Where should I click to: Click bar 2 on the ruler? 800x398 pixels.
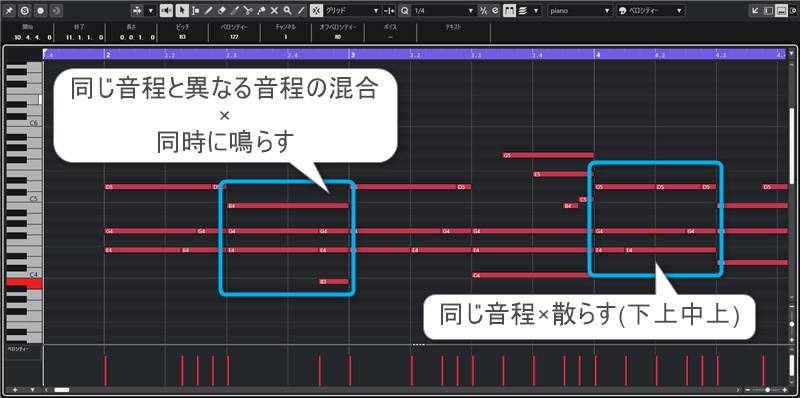click(108, 54)
